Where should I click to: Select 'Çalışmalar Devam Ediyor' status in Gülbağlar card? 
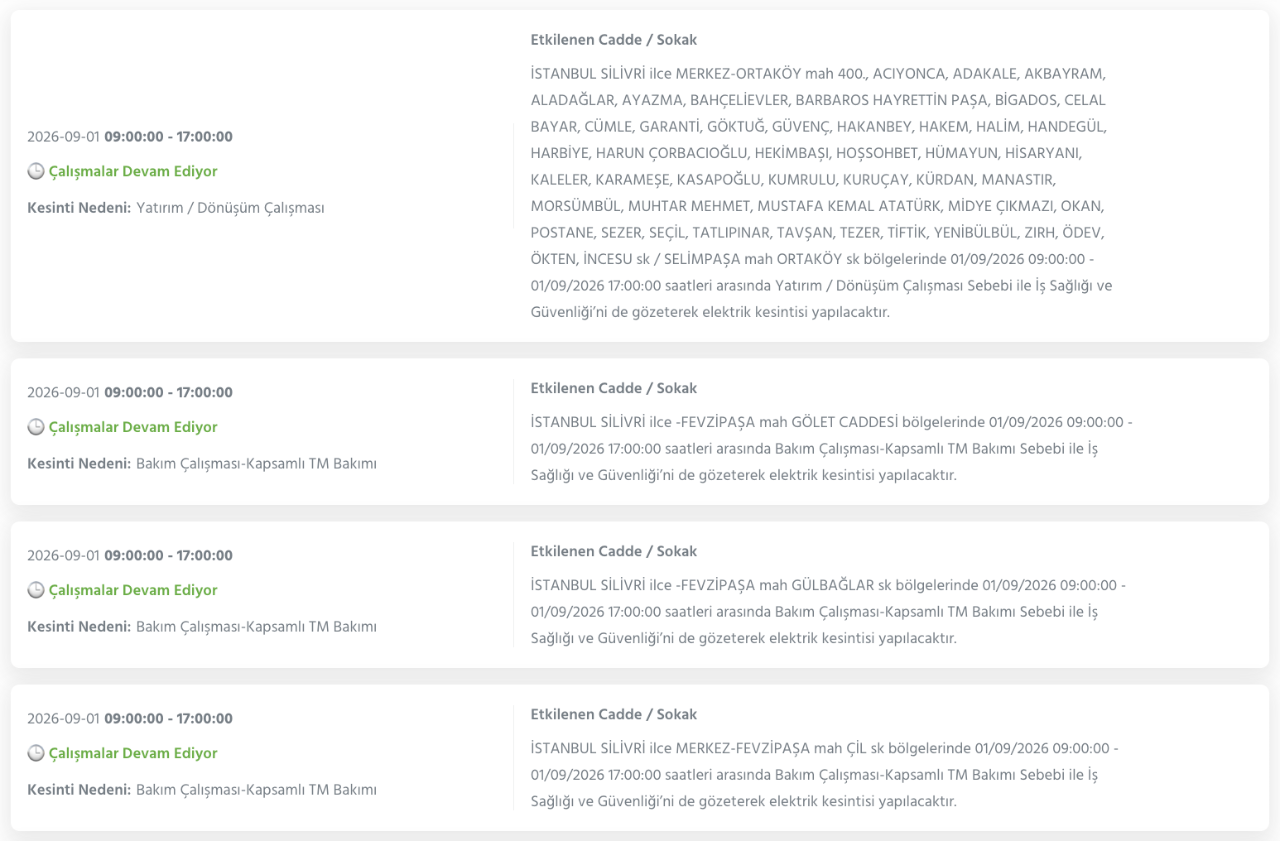click(x=133, y=591)
